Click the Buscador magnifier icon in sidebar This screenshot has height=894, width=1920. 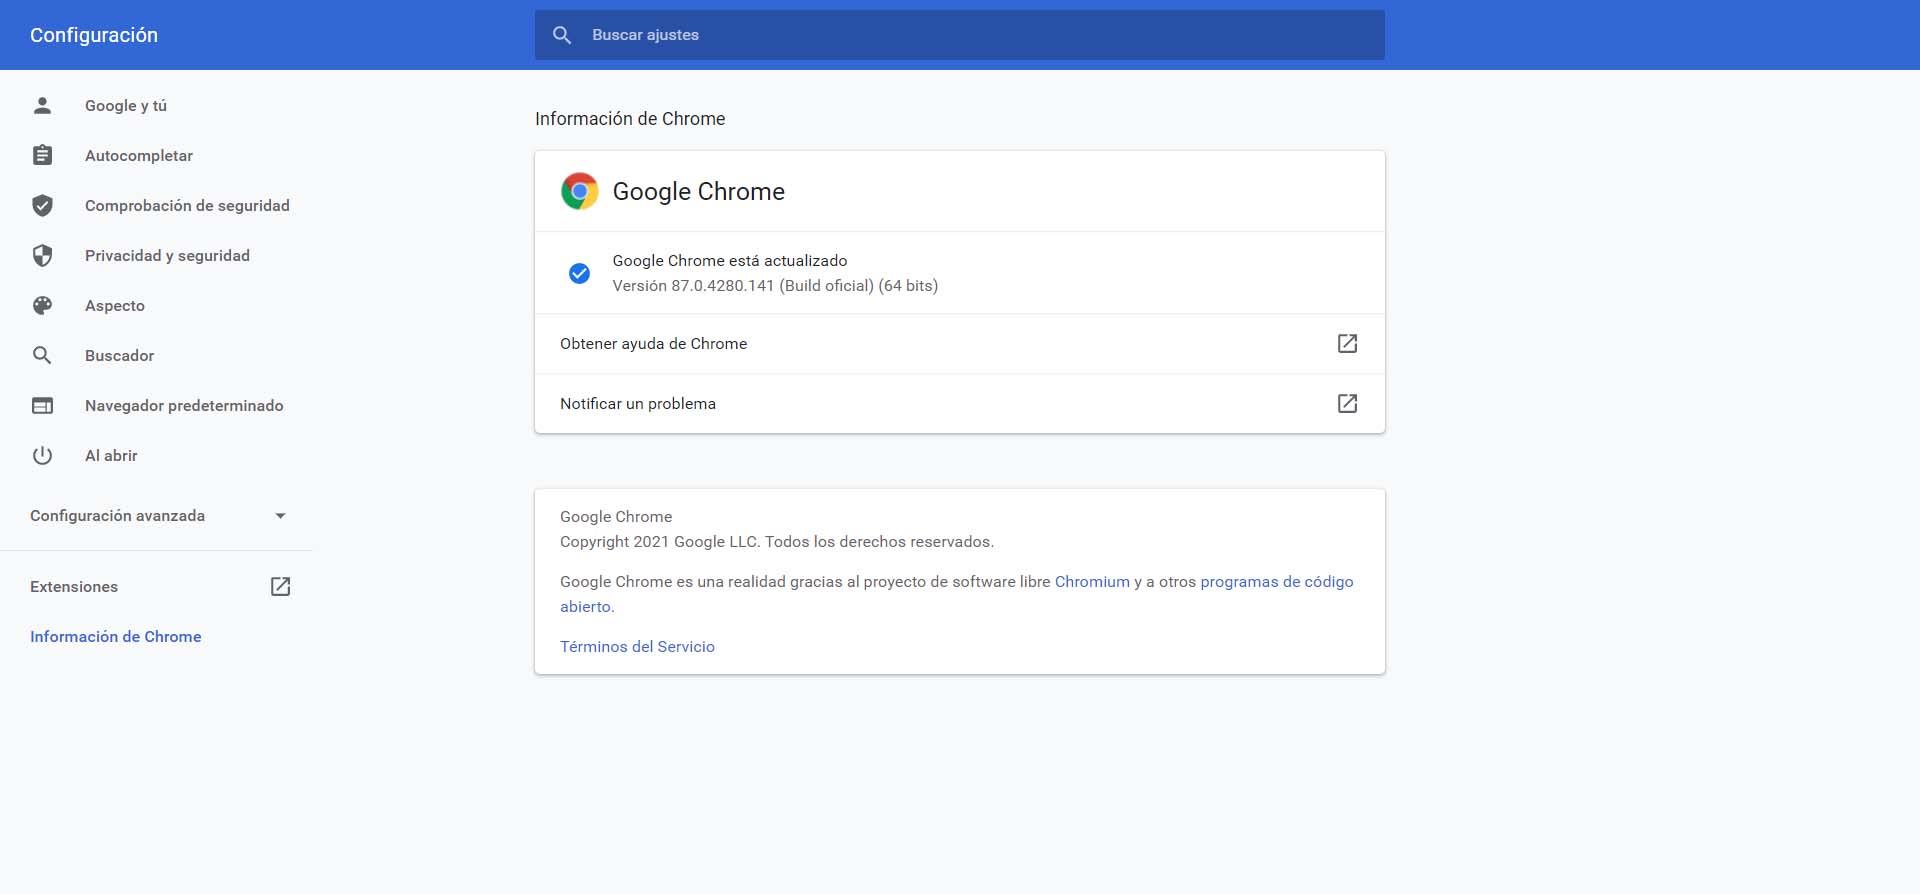point(42,355)
